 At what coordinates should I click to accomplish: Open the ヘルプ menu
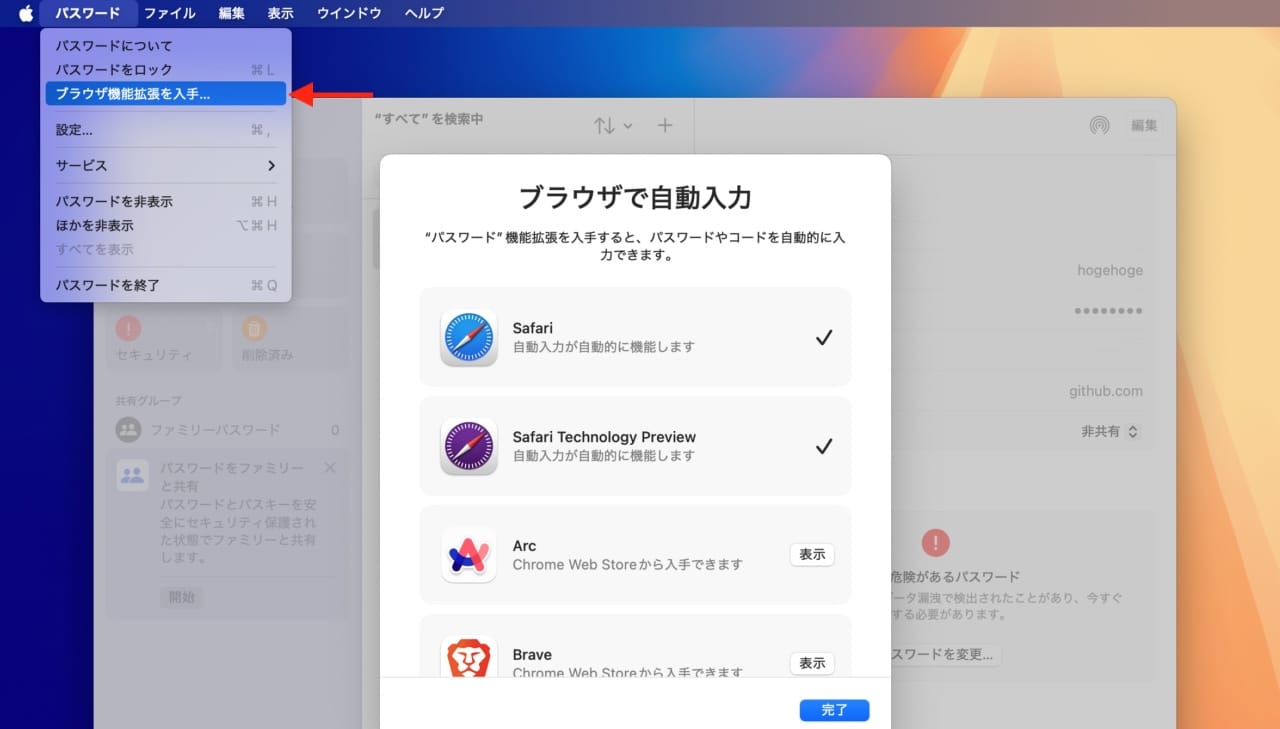coord(424,13)
